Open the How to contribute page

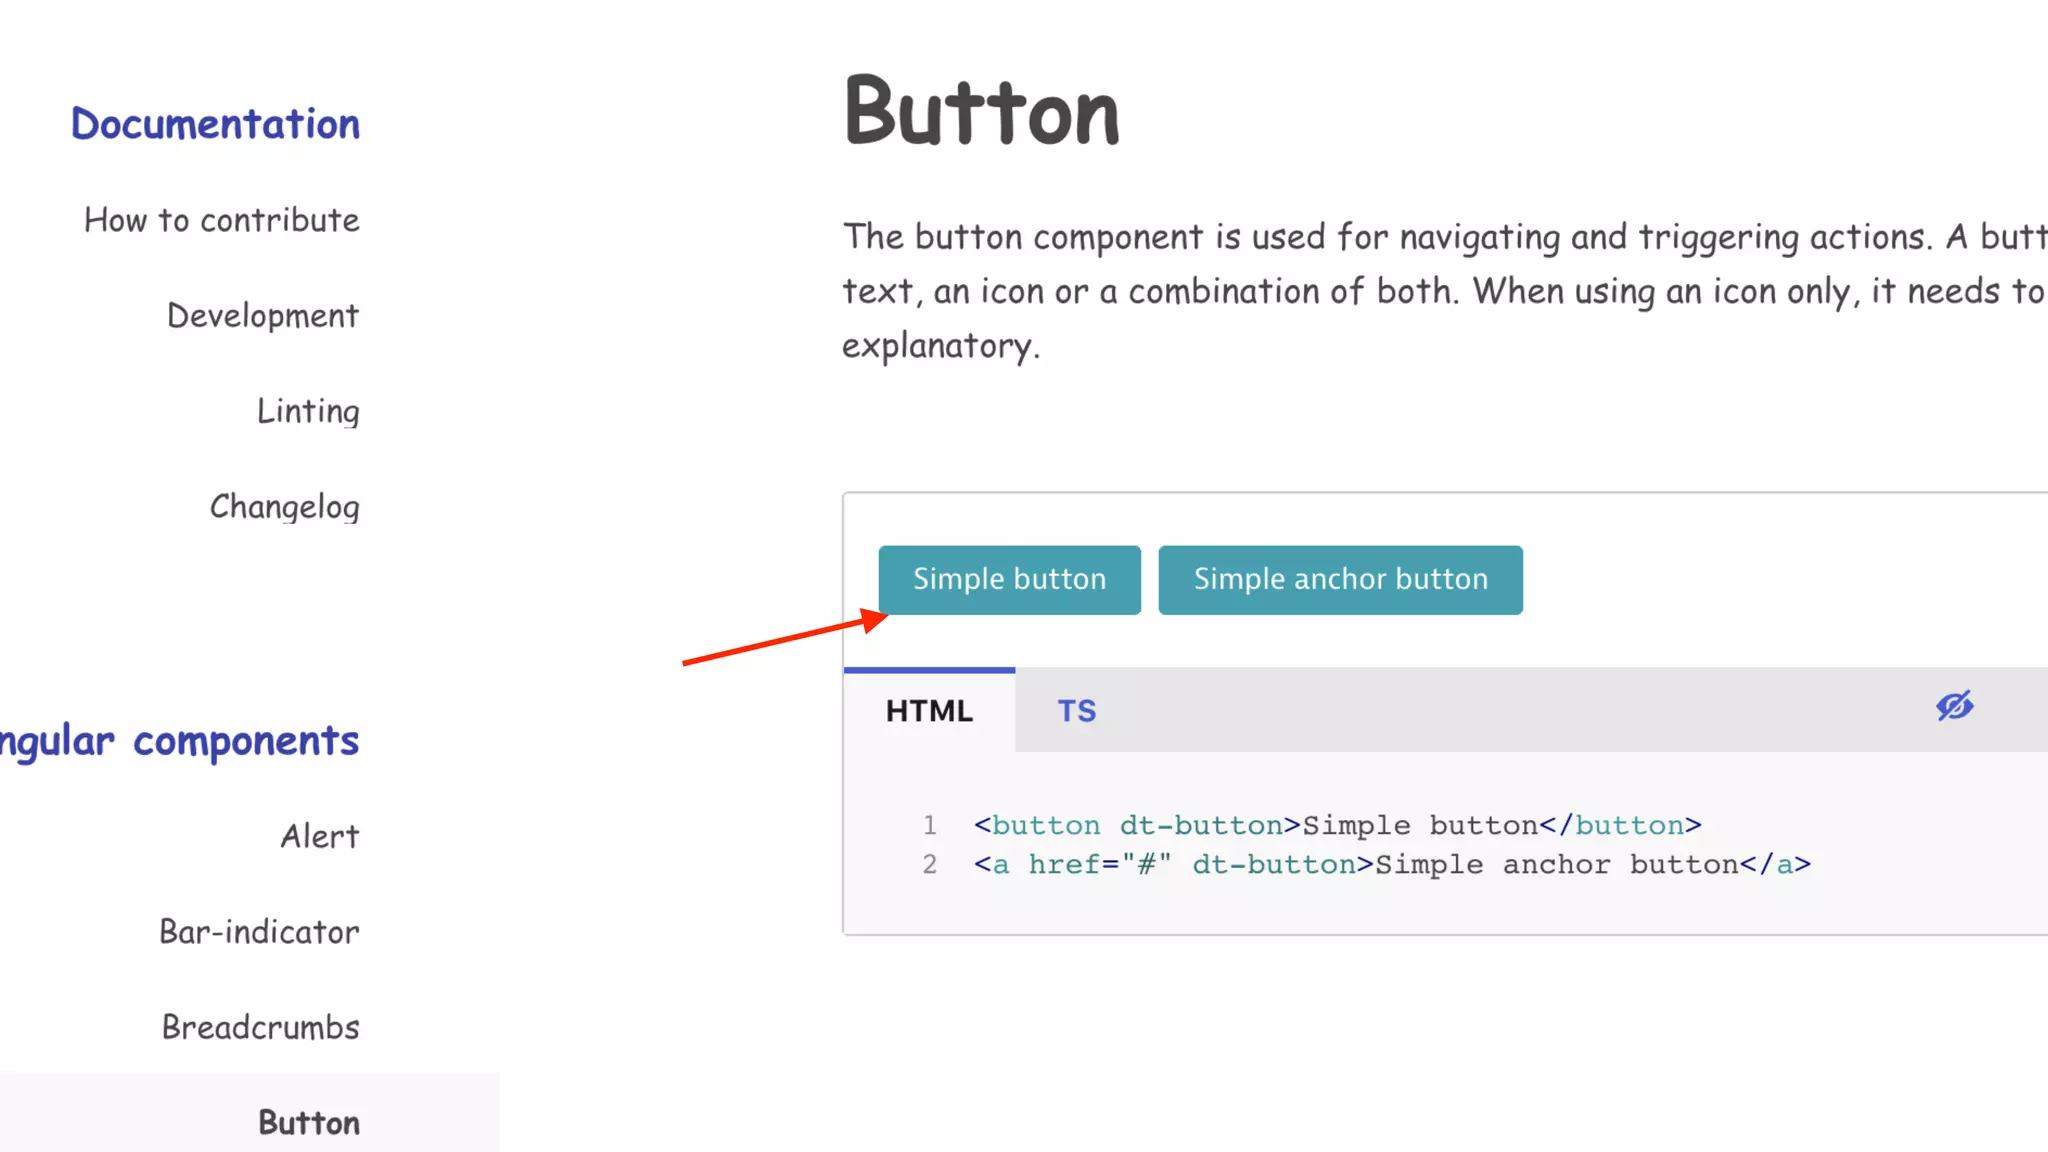(x=222, y=220)
